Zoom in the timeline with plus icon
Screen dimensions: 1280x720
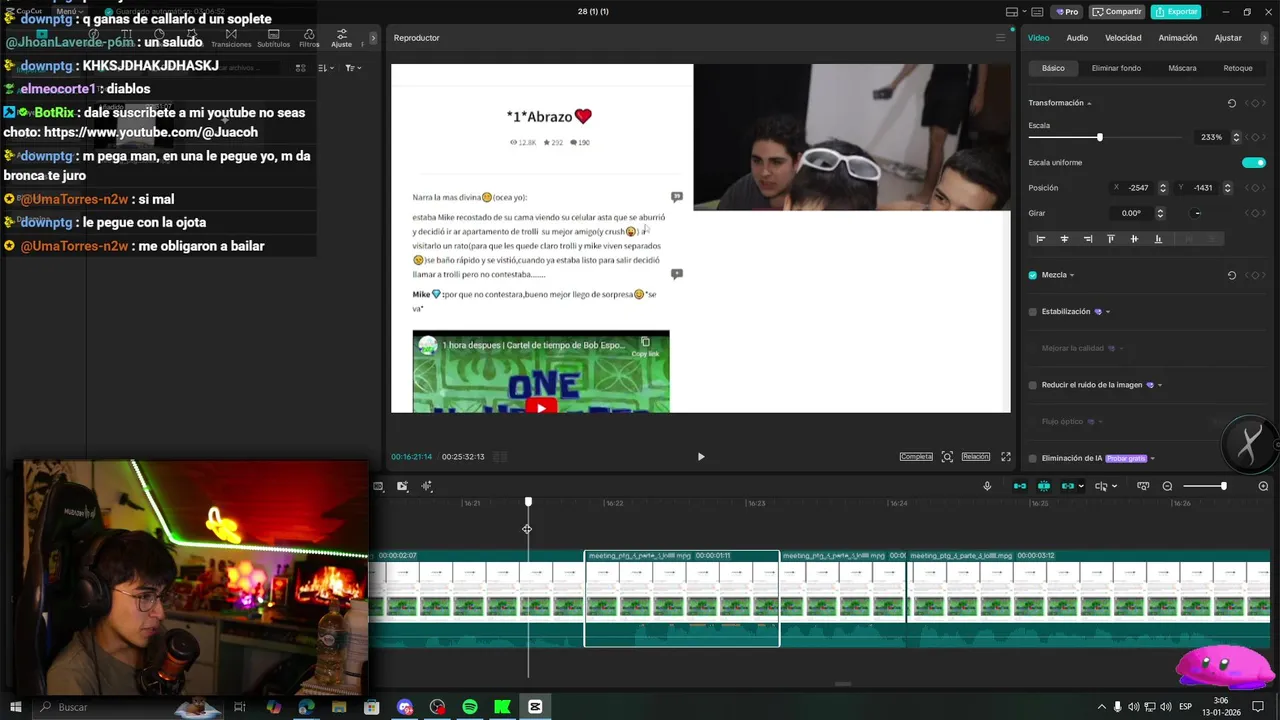click(x=1263, y=486)
